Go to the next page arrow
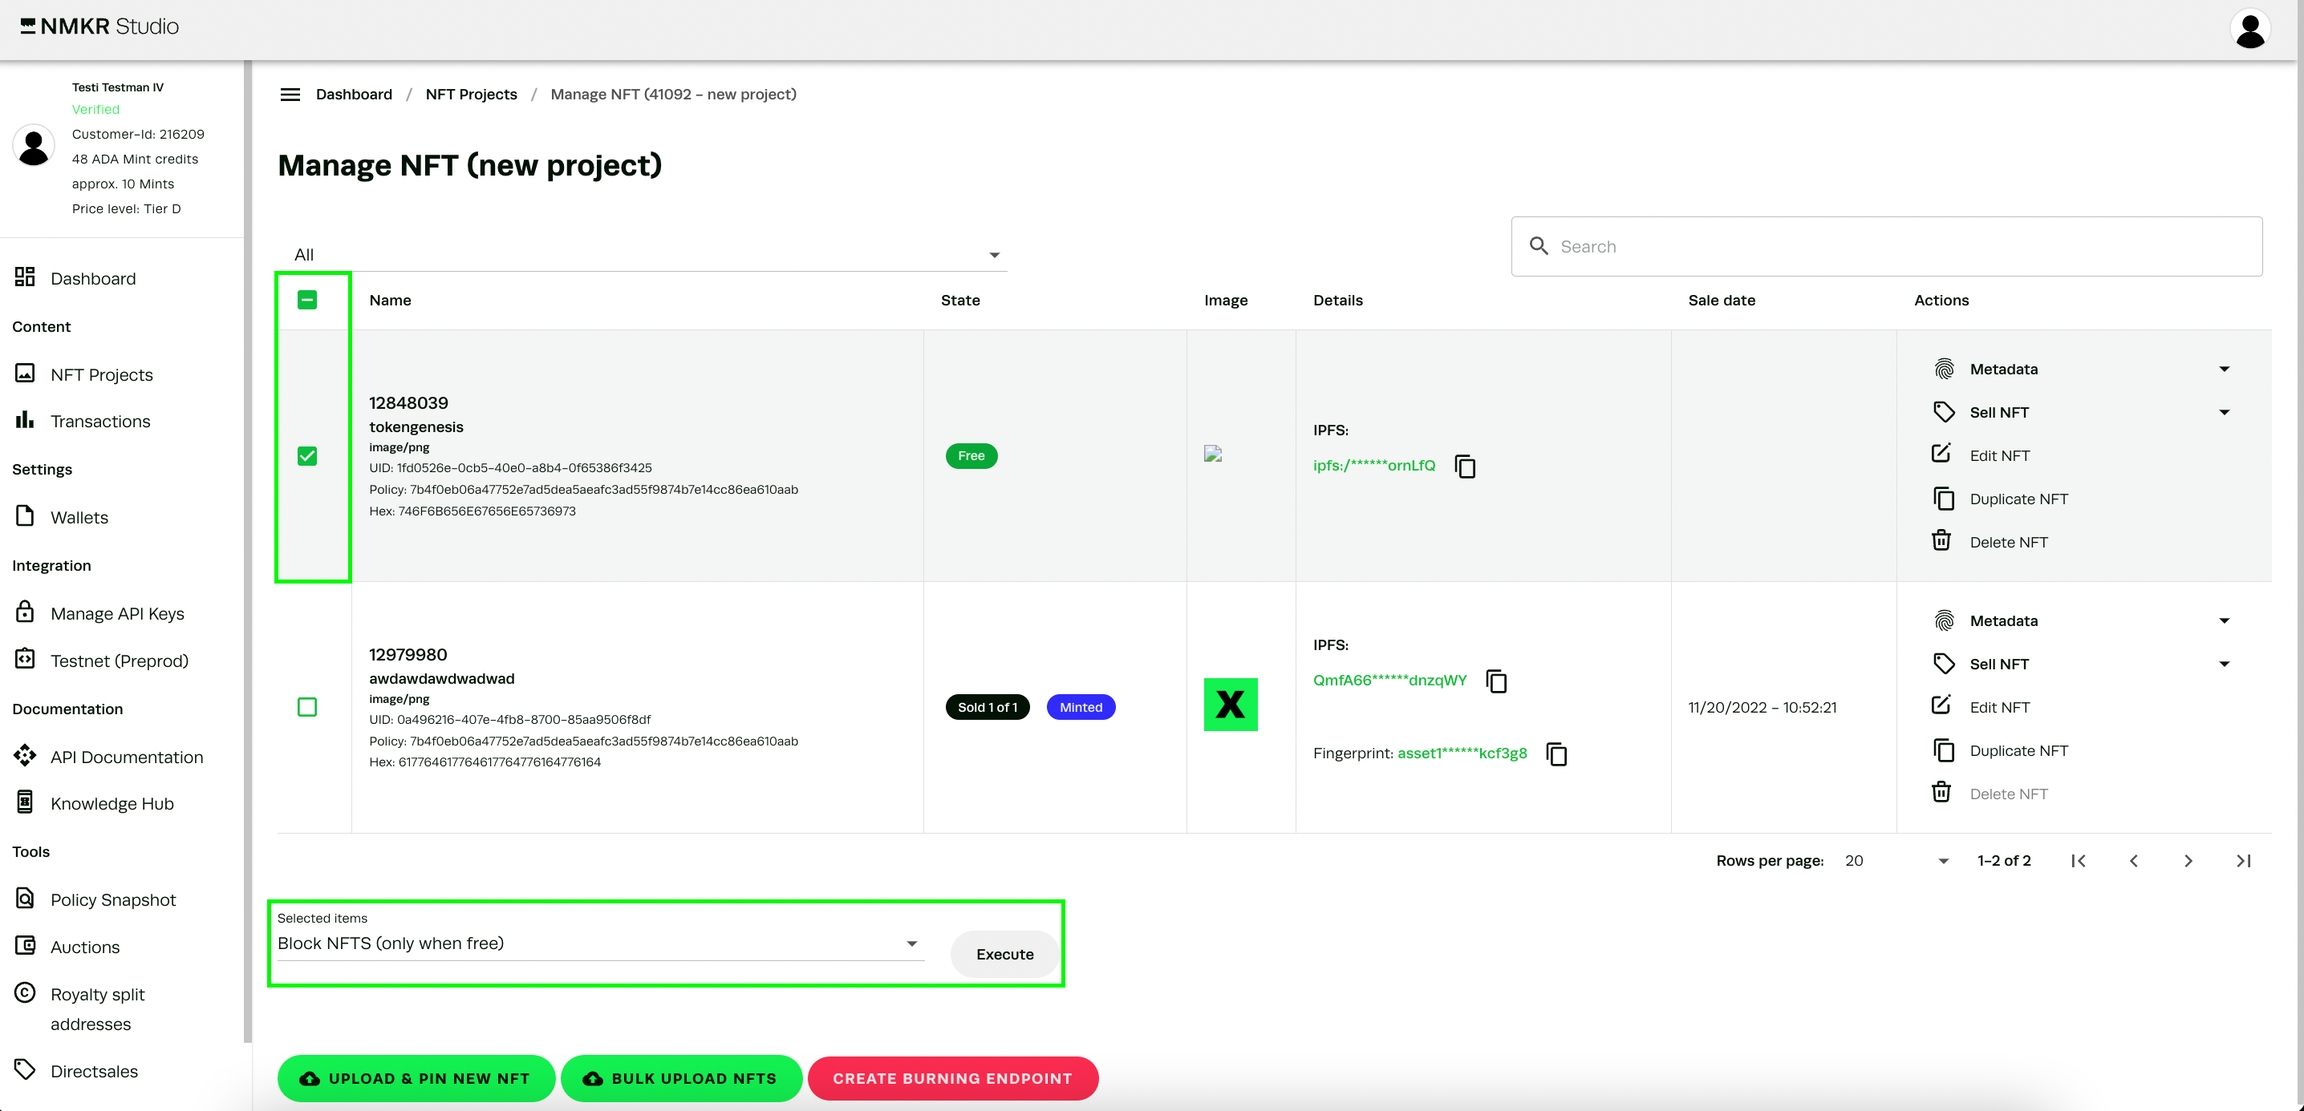 [2188, 861]
